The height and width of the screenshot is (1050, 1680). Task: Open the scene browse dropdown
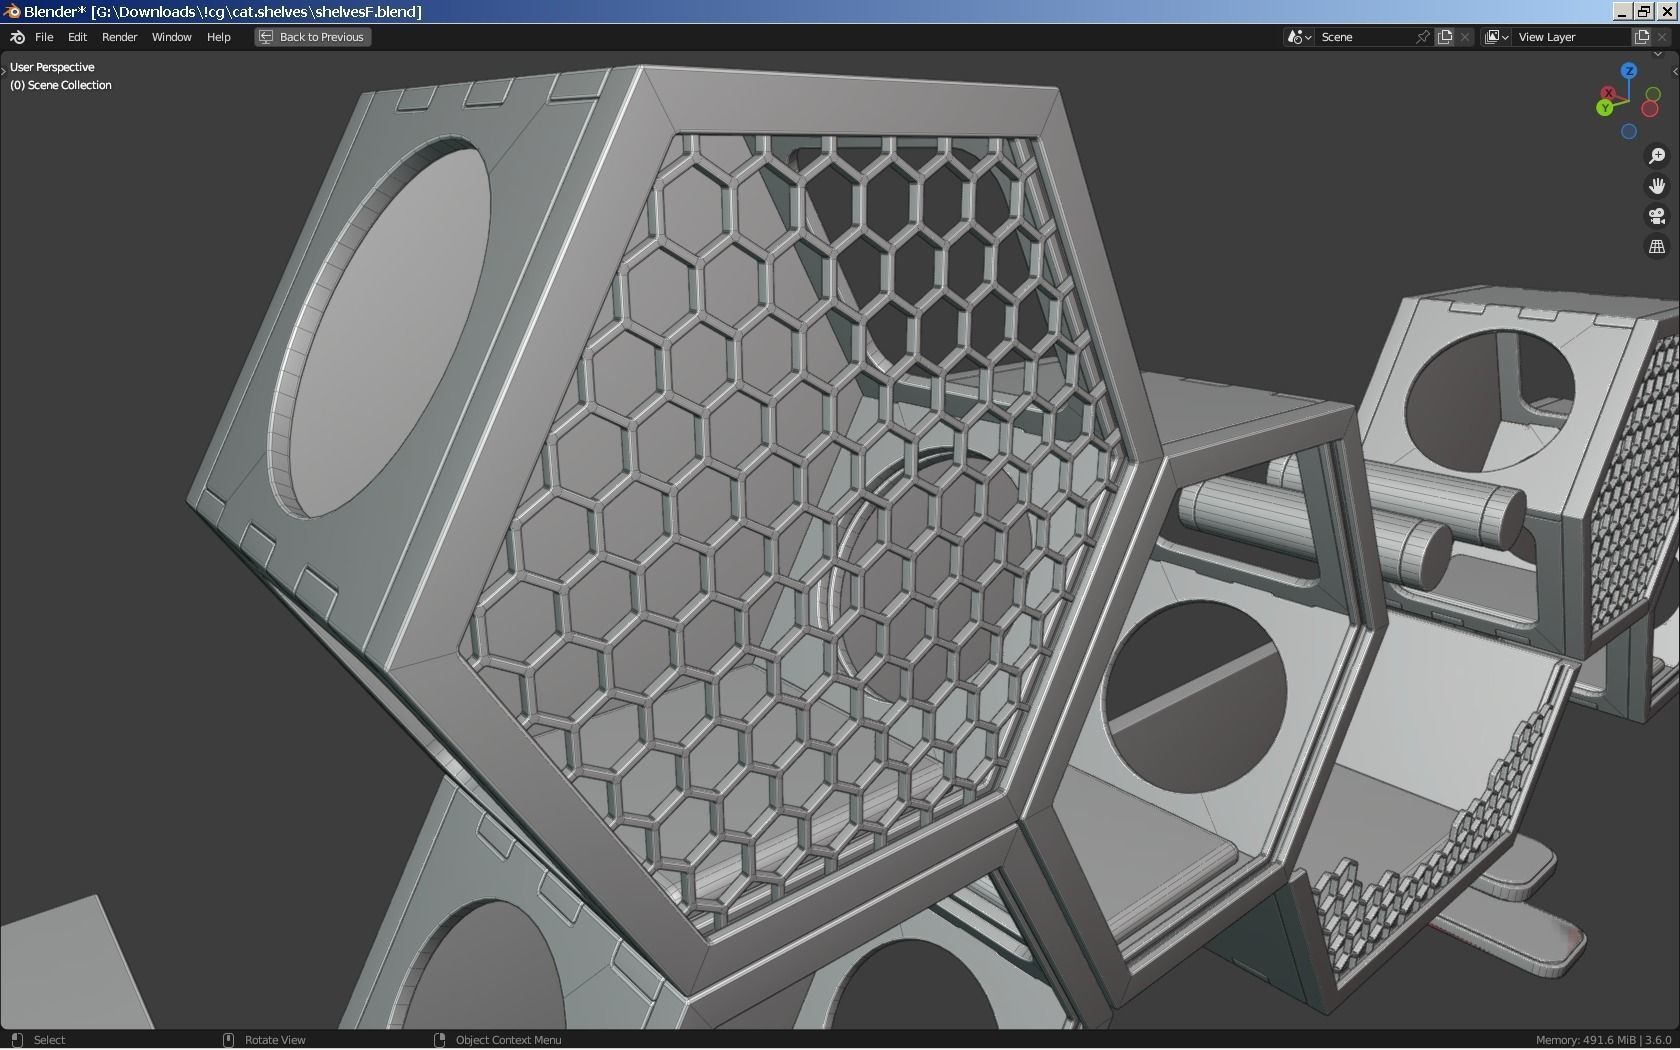coord(1298,37)
